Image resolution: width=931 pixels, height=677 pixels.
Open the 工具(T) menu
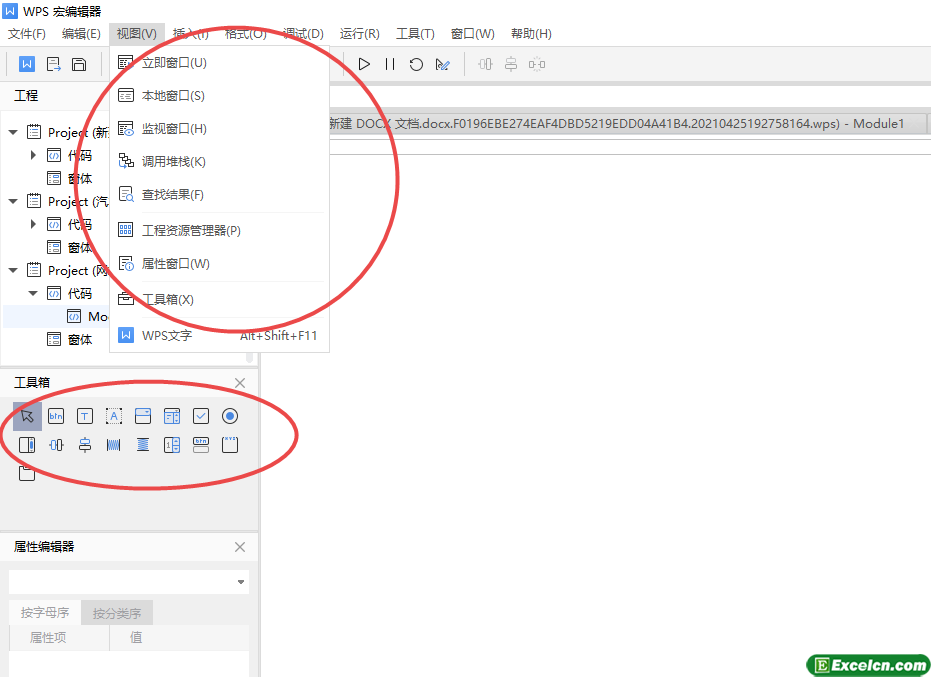(415, 34)
